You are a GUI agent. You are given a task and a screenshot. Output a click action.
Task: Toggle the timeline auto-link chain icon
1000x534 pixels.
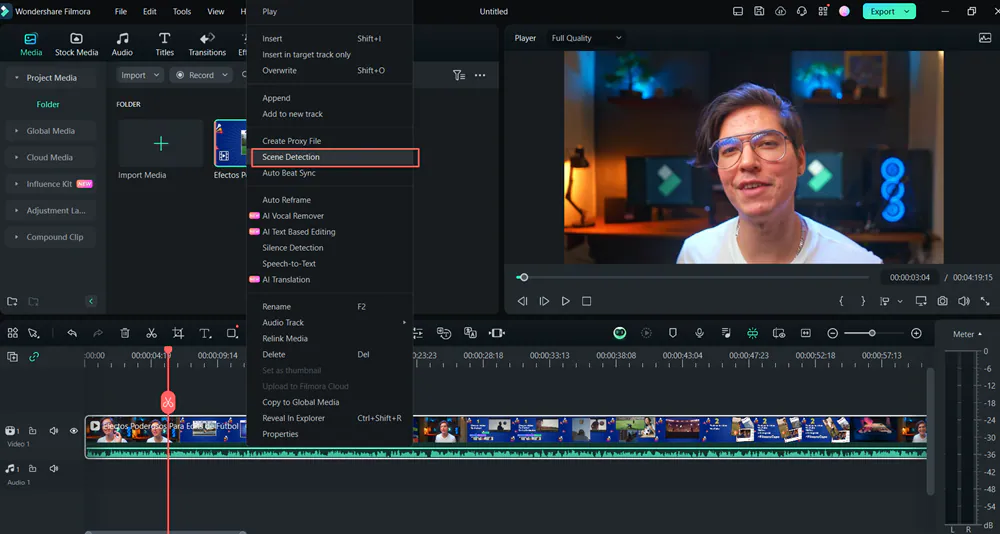[34, 356]
